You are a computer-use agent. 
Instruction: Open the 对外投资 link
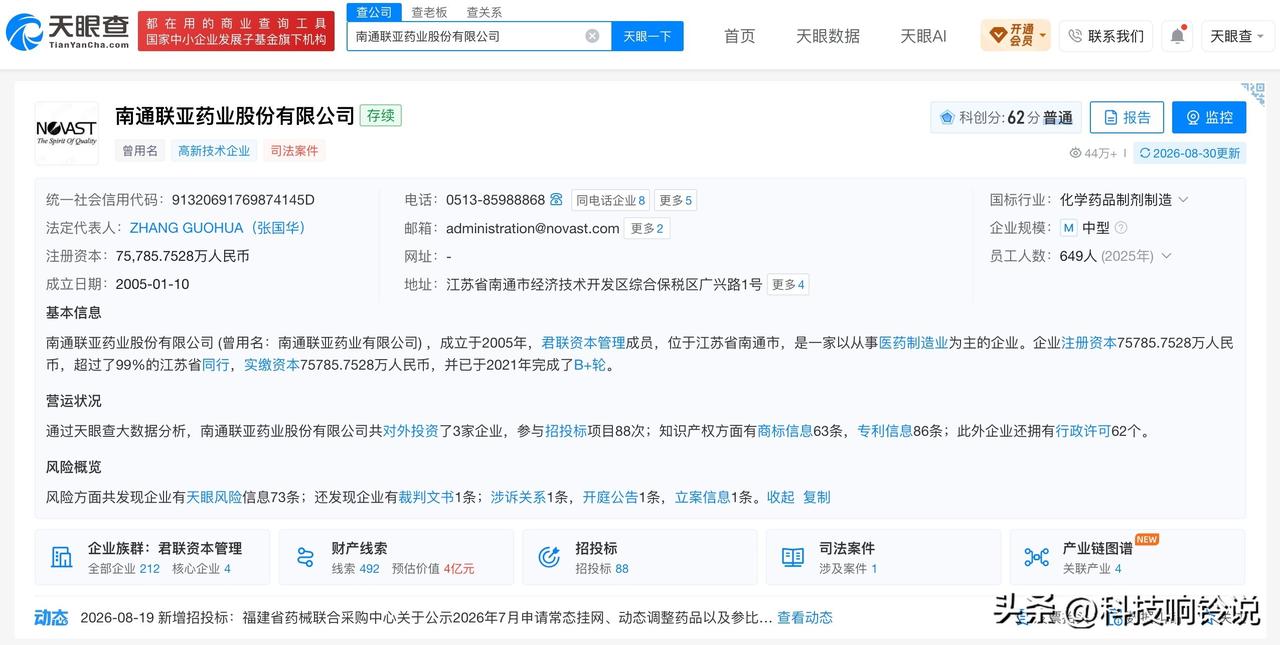411,431
